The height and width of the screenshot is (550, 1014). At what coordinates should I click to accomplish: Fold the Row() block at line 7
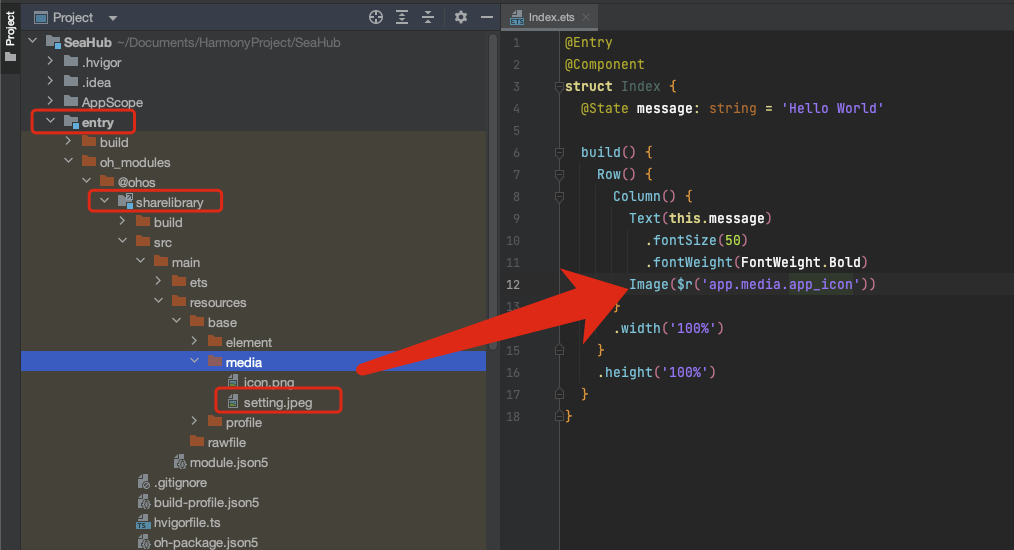[559, 175]
